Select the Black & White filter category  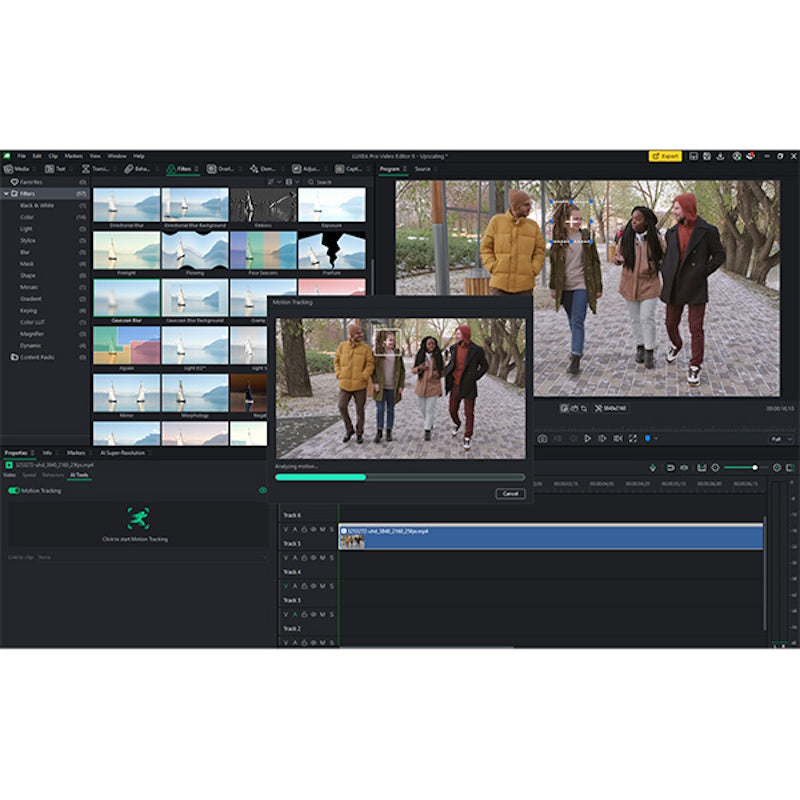(x=37, y=206)
